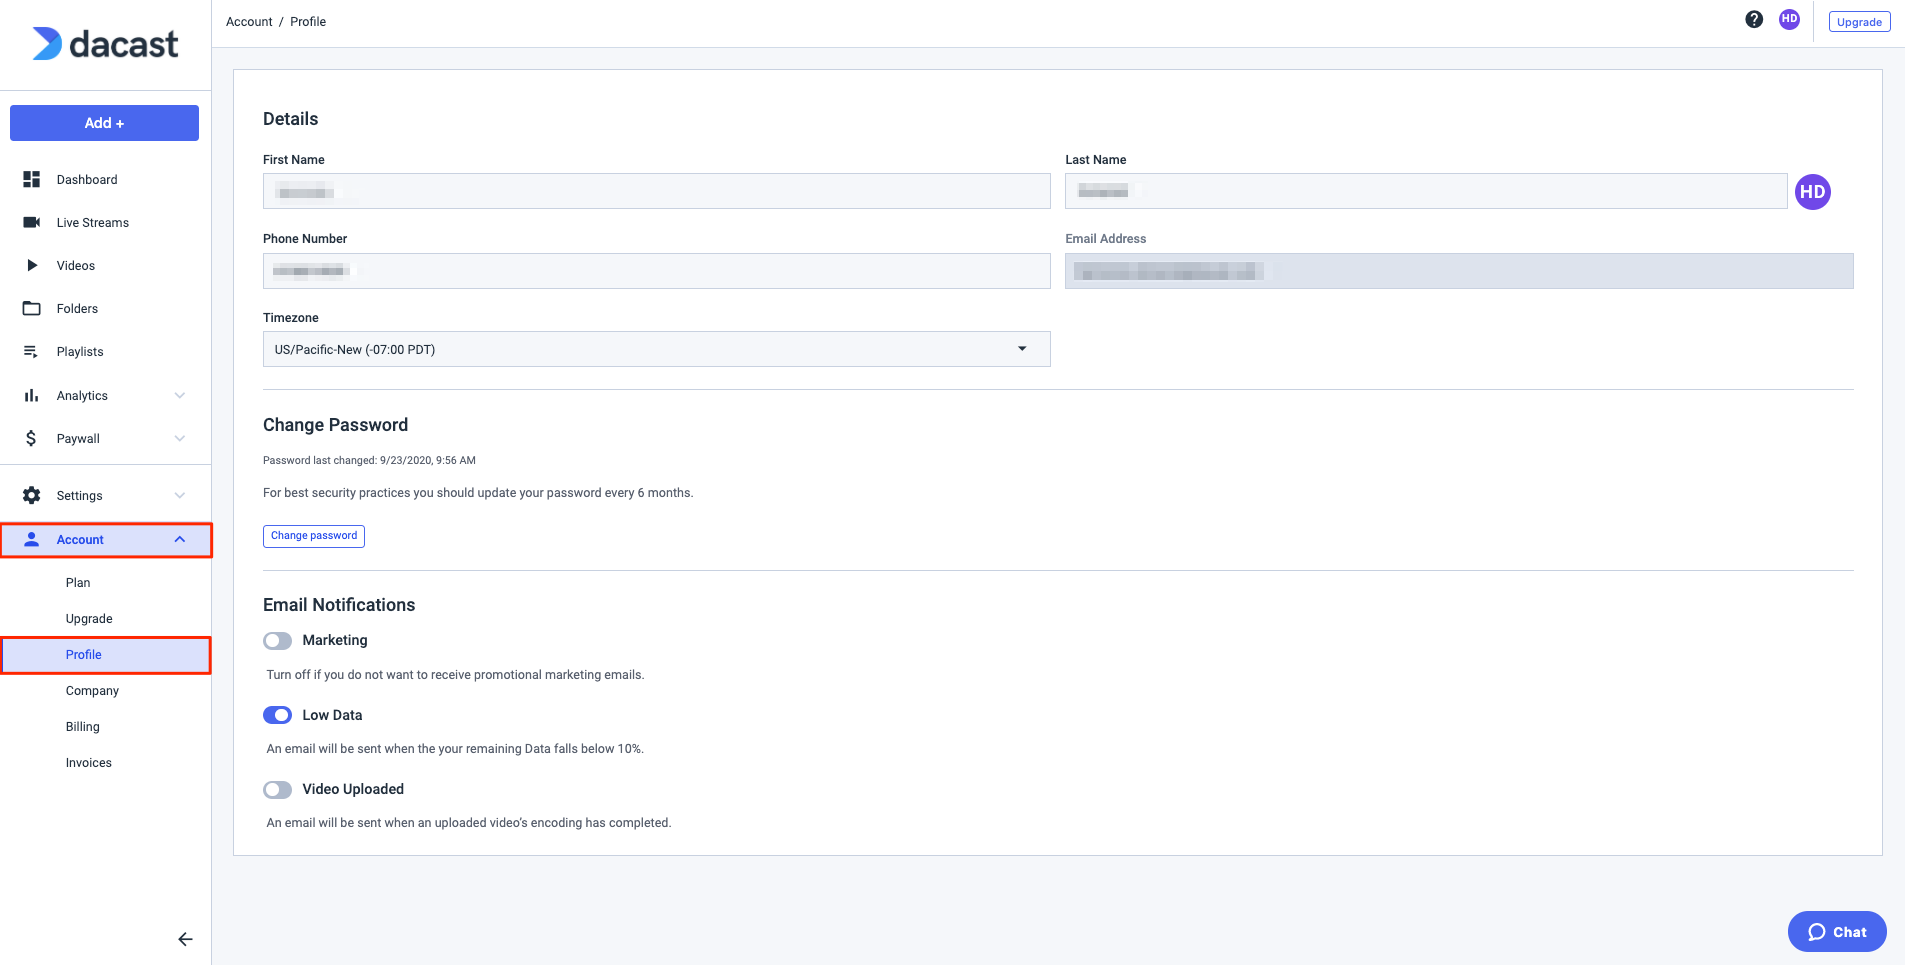
Task: Click the Change Password heading
Action: (335, 425)
